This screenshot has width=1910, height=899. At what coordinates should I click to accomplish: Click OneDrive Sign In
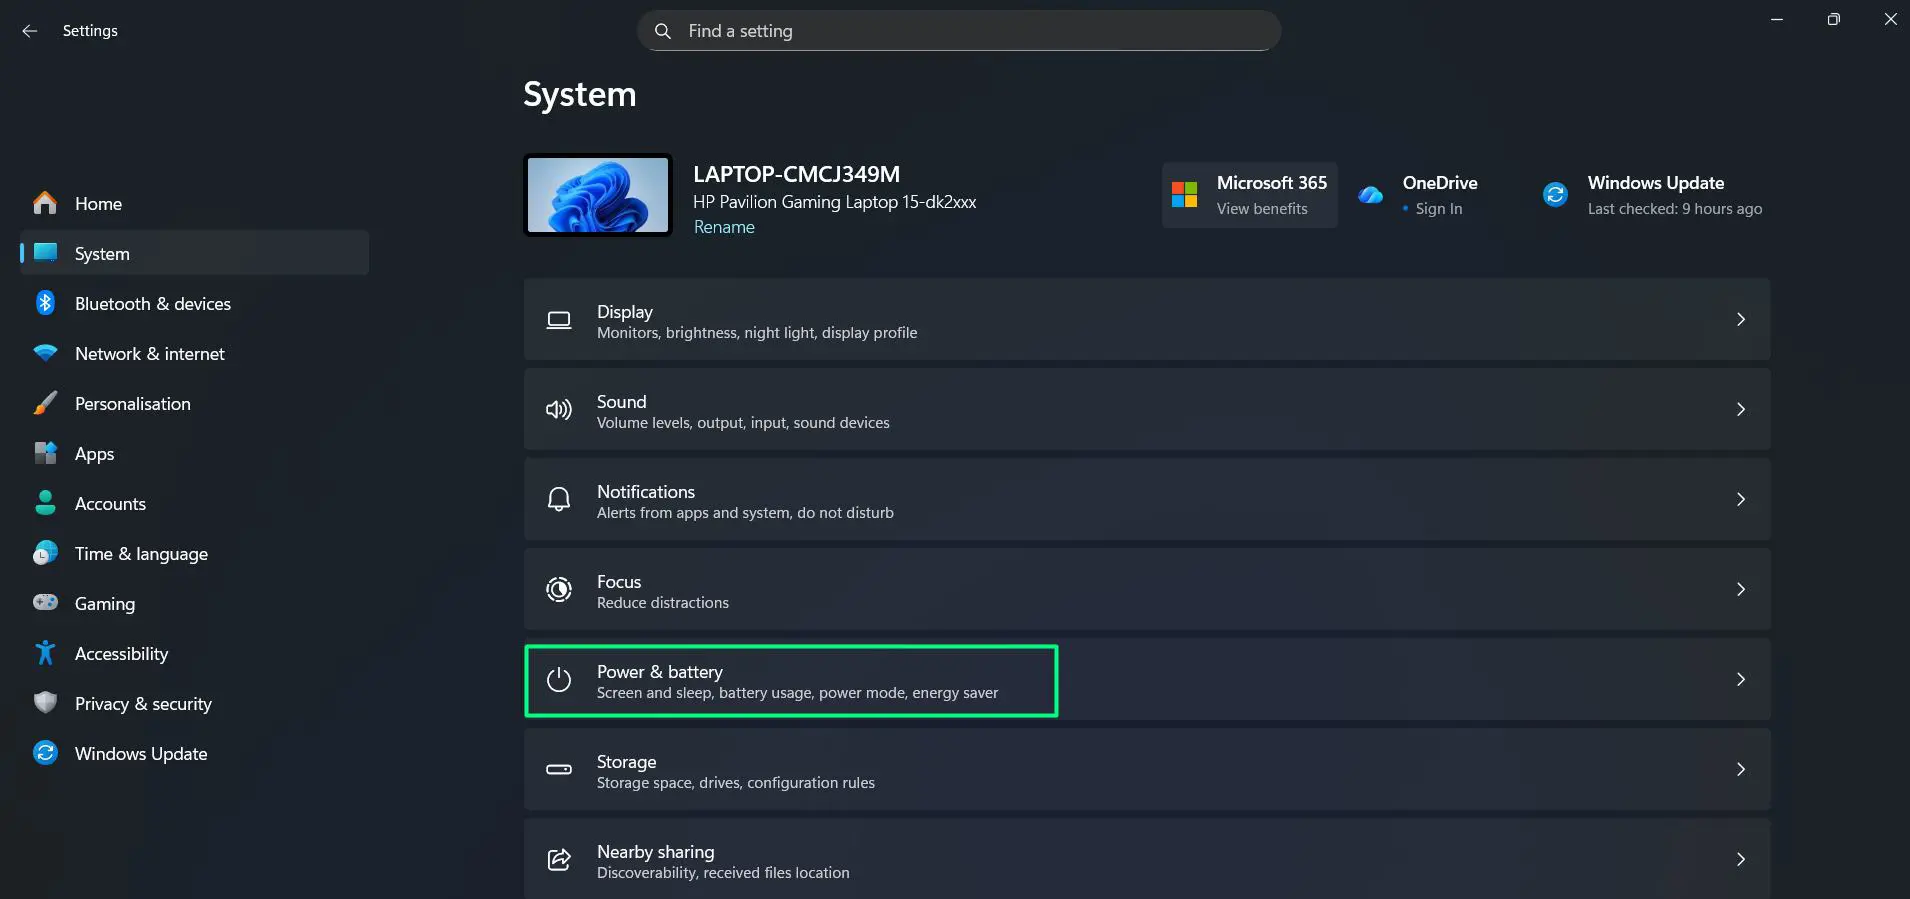coord(1439,209)
